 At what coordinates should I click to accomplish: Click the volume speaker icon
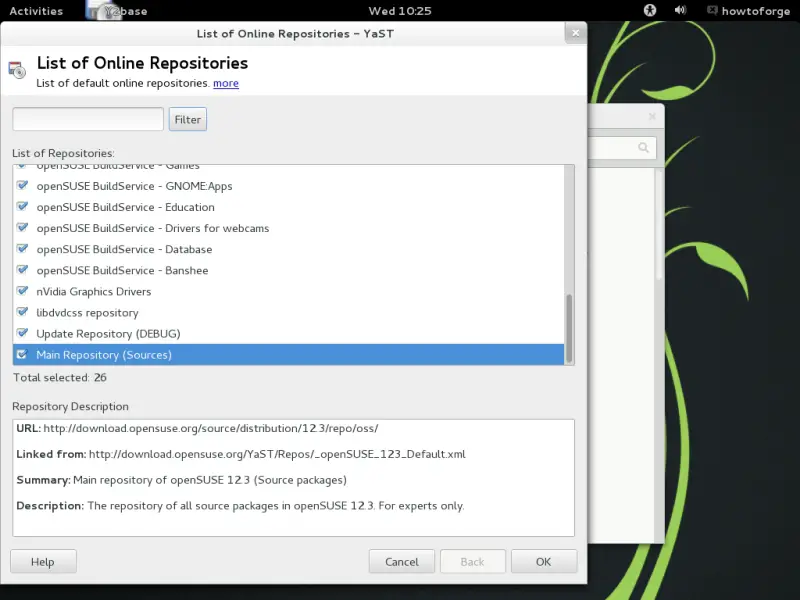680,10
